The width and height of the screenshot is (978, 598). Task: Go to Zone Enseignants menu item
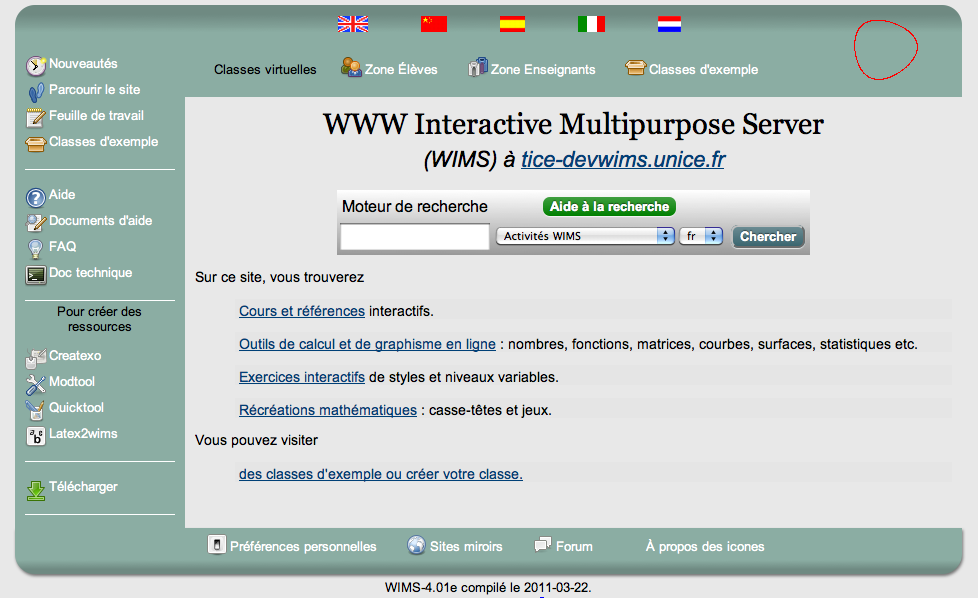[531, 69]
